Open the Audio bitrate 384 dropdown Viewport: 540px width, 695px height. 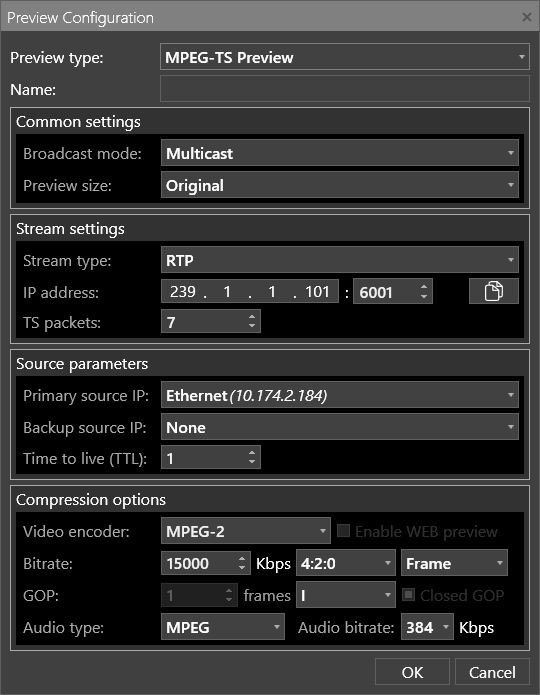tap(427, 627)
